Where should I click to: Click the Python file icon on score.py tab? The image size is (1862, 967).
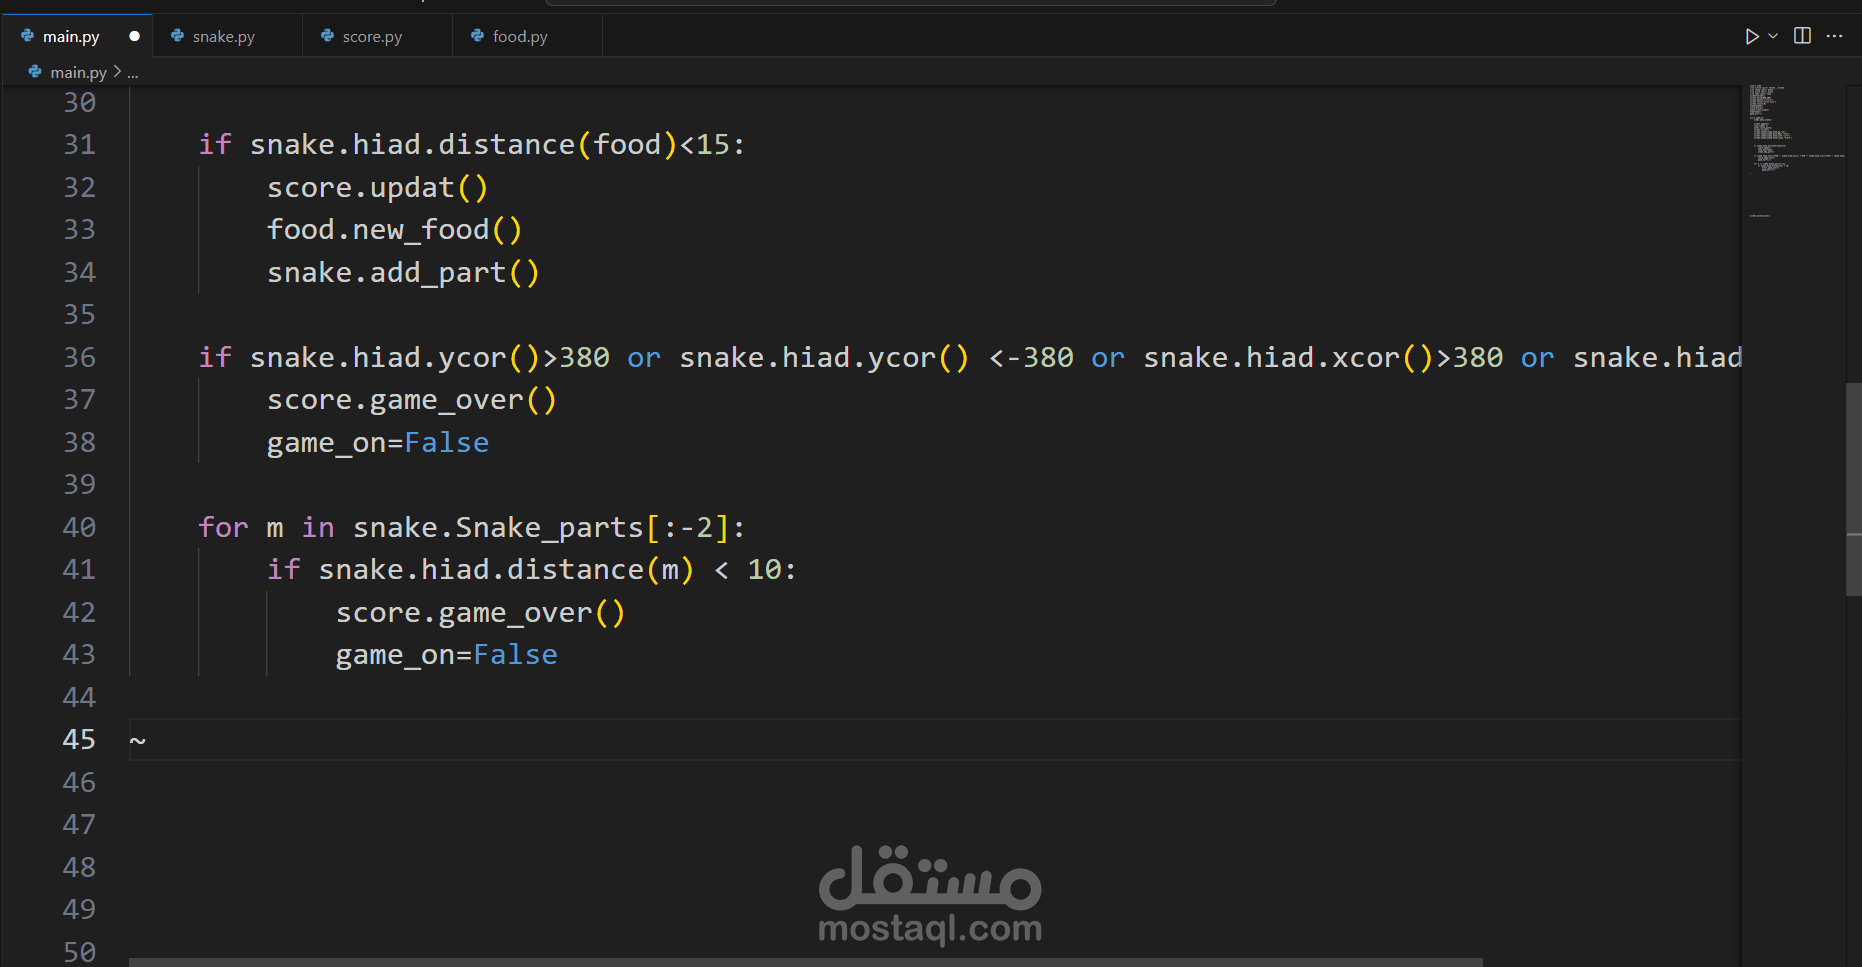327,36
